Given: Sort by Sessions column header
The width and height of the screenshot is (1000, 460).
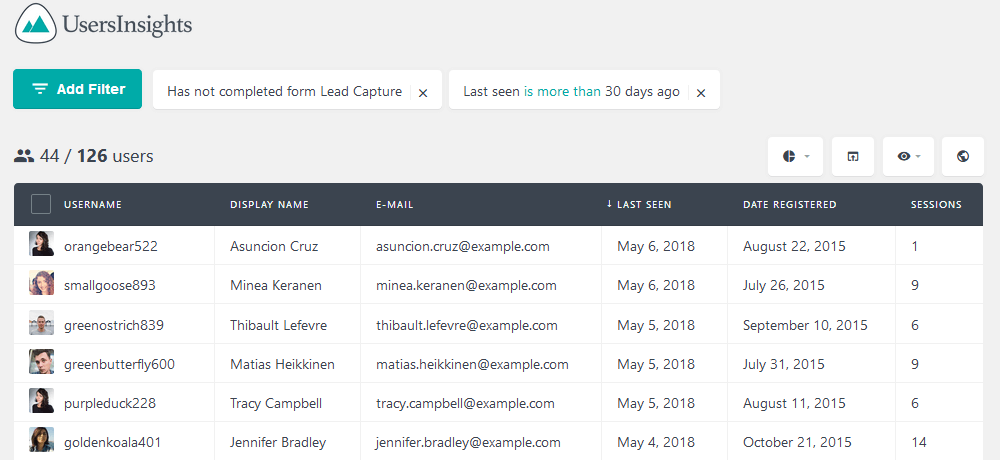Looking at the screenshot, I should (x=936, y=205).
